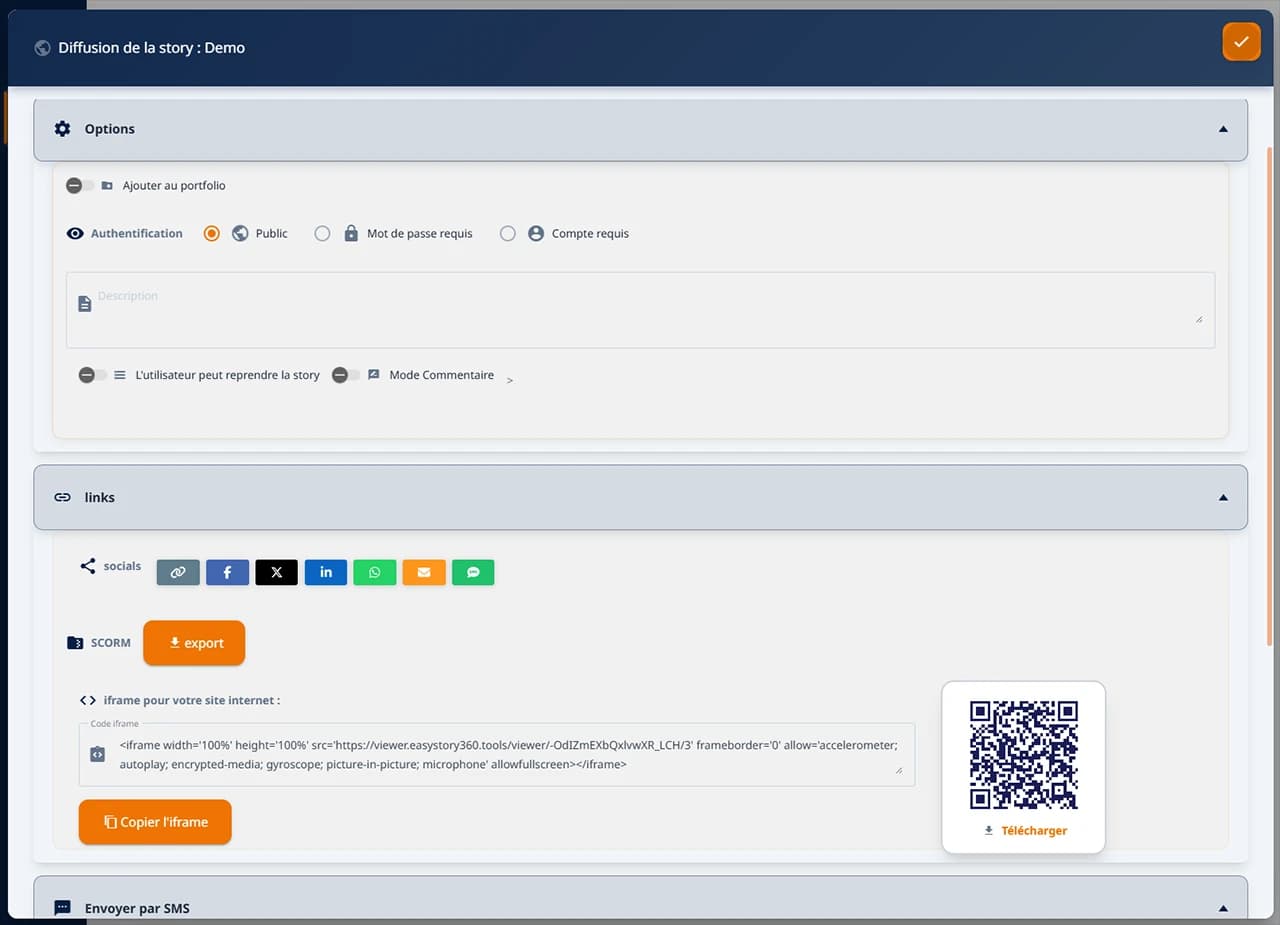This screenshot has height=925, width=1280.
Task: Export the story as SCORM
Action: [x=194, y=643]
